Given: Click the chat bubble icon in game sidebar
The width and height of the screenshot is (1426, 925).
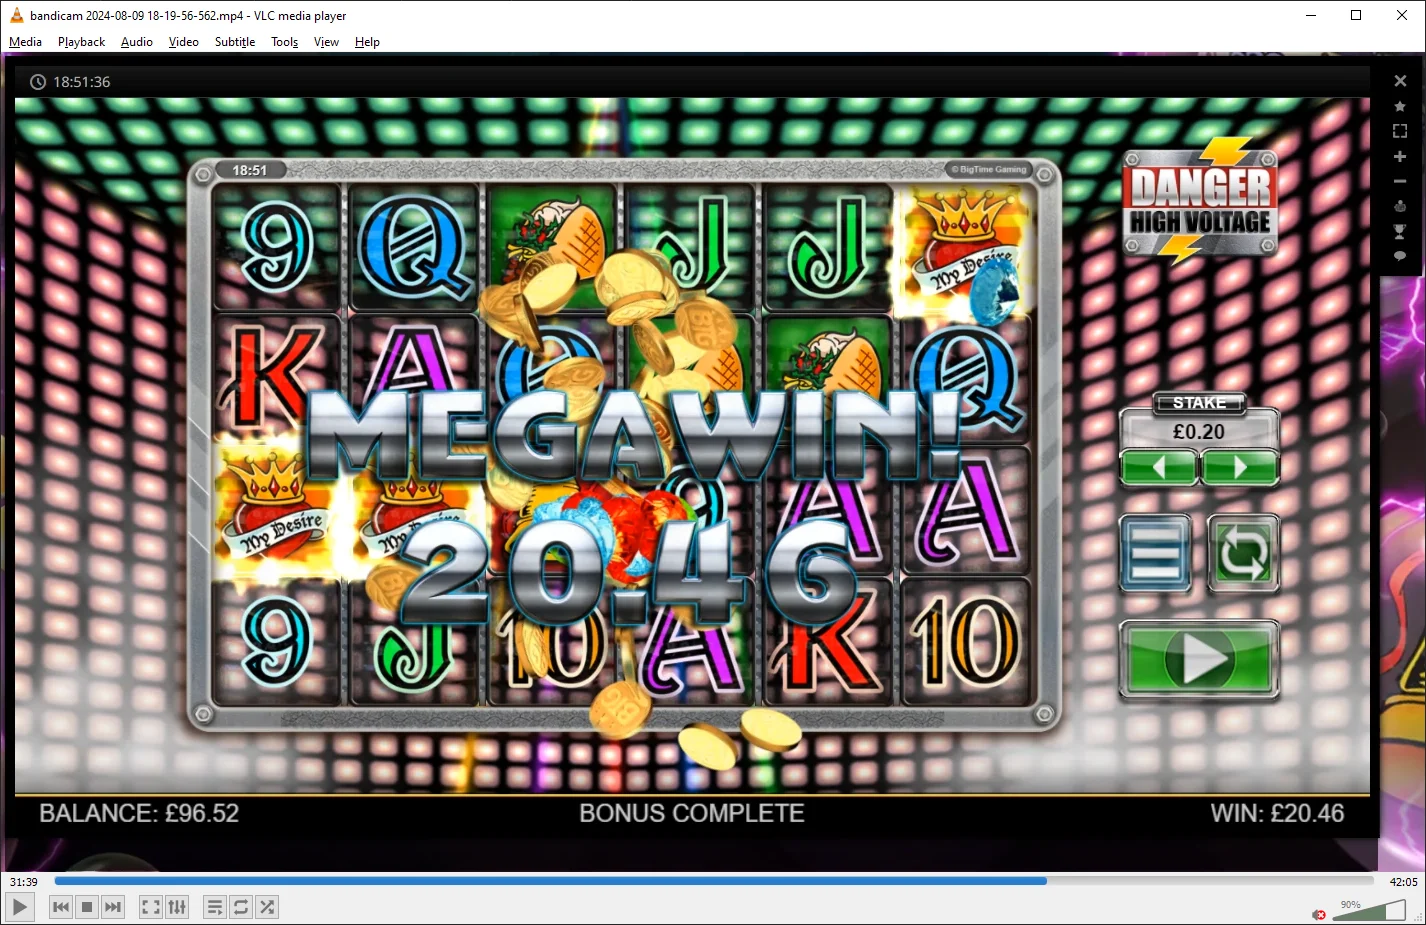Looking at the screenshot, I should (1400, 256).
